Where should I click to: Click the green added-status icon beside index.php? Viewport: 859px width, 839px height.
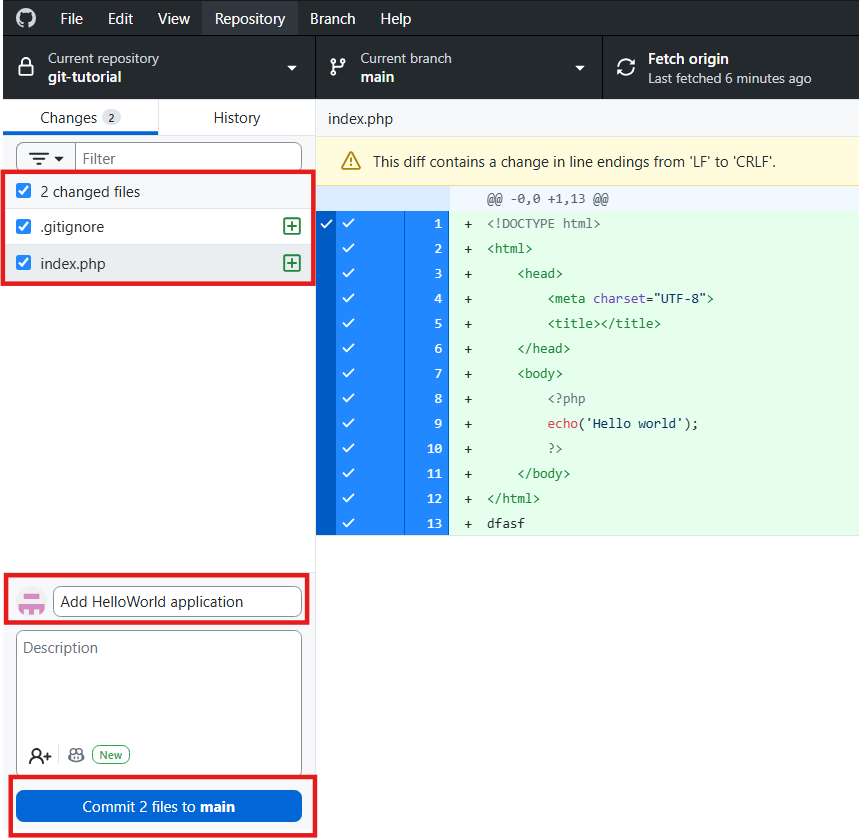coord(291,263)
